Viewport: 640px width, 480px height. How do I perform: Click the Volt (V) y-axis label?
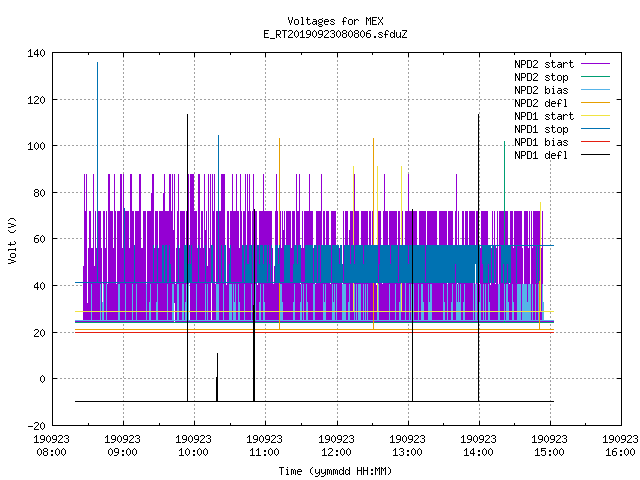pos(12,240)
